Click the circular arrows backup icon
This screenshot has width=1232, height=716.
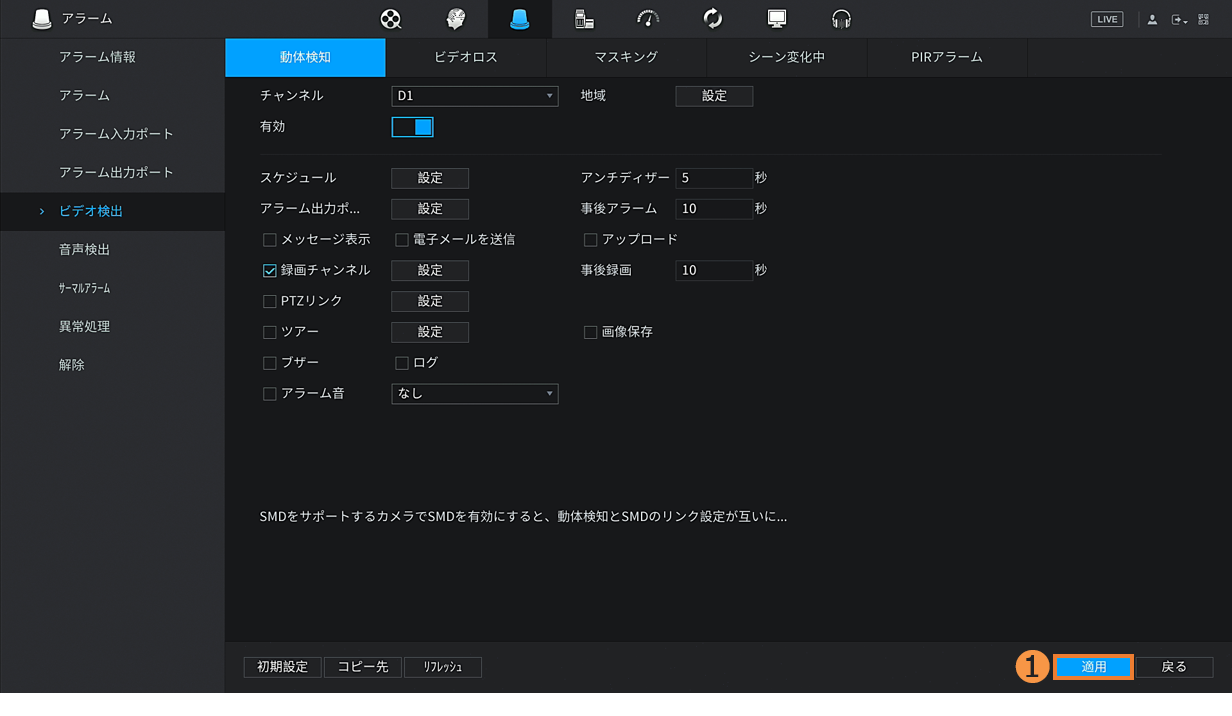(x=713, y=19)
